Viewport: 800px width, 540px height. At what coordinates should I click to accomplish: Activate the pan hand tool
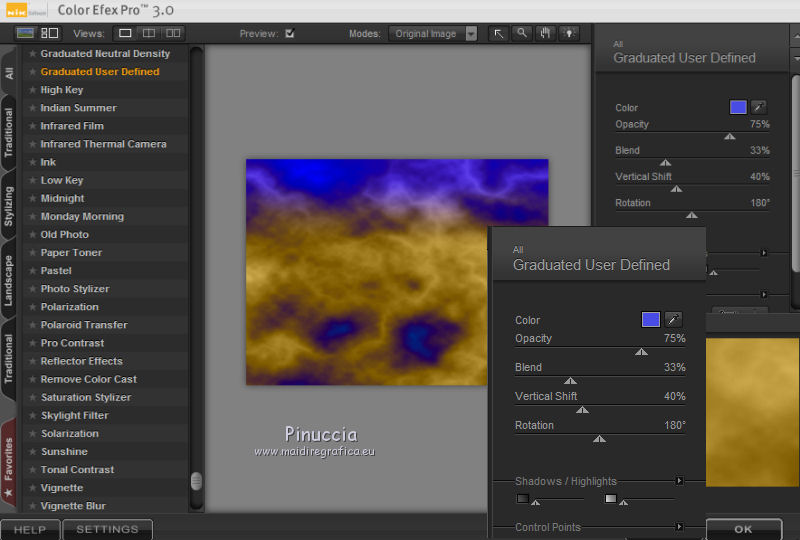[x=545, y=34]
